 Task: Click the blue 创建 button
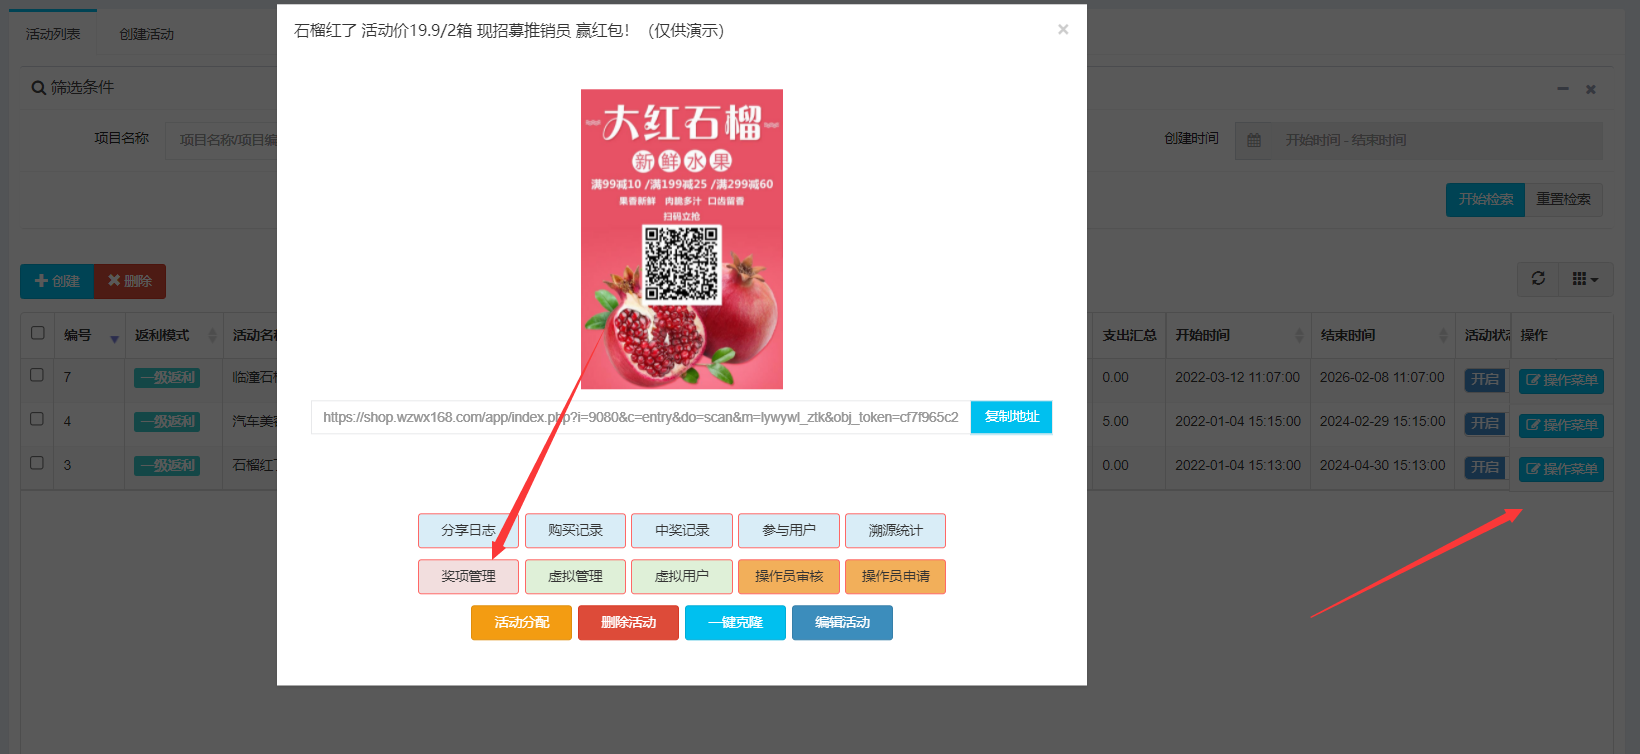[57, 281]
